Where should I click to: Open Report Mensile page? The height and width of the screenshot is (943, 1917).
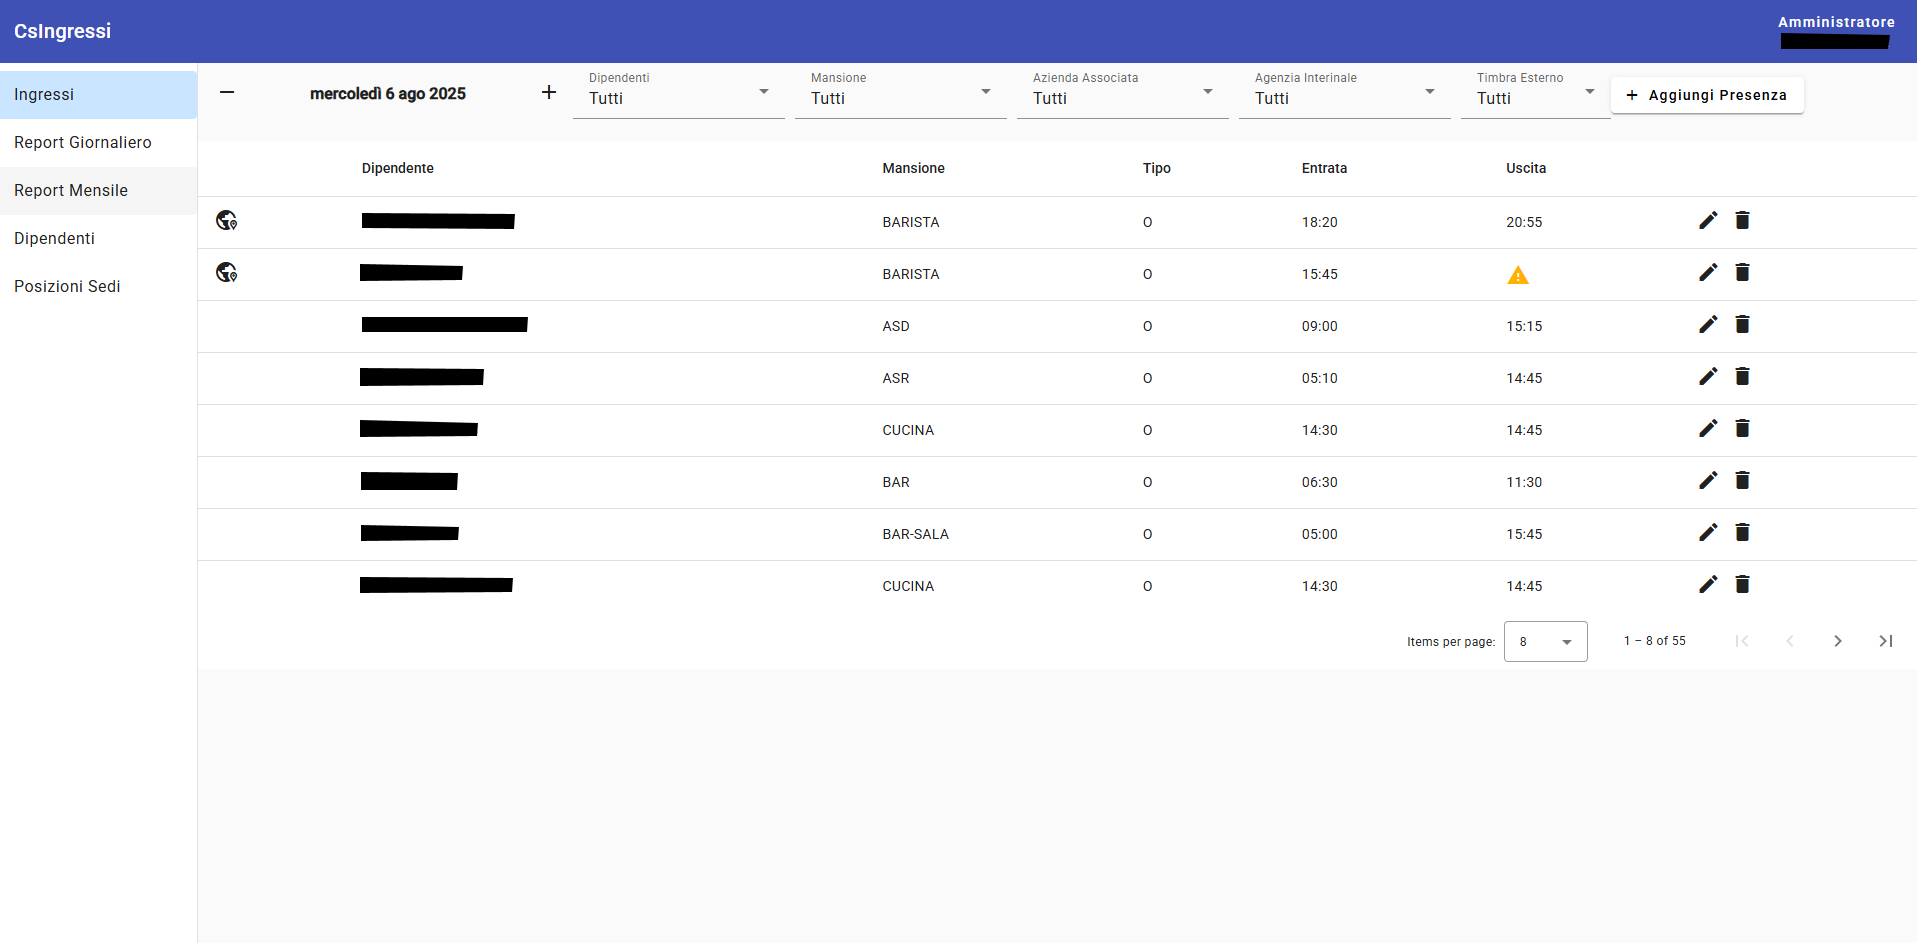click(x=98, y=190)
